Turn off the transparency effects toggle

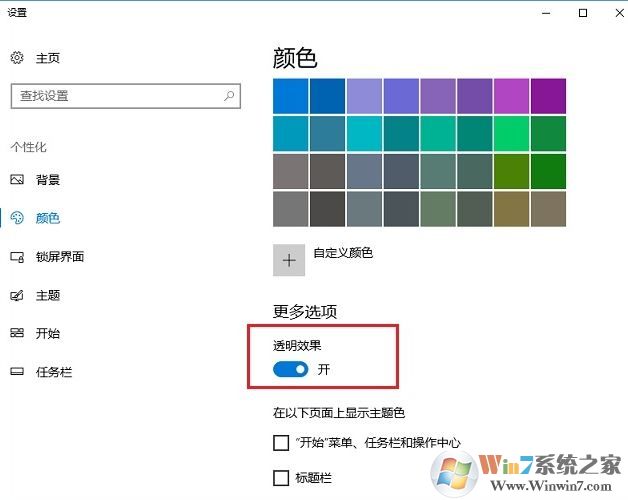pos(291,370)
